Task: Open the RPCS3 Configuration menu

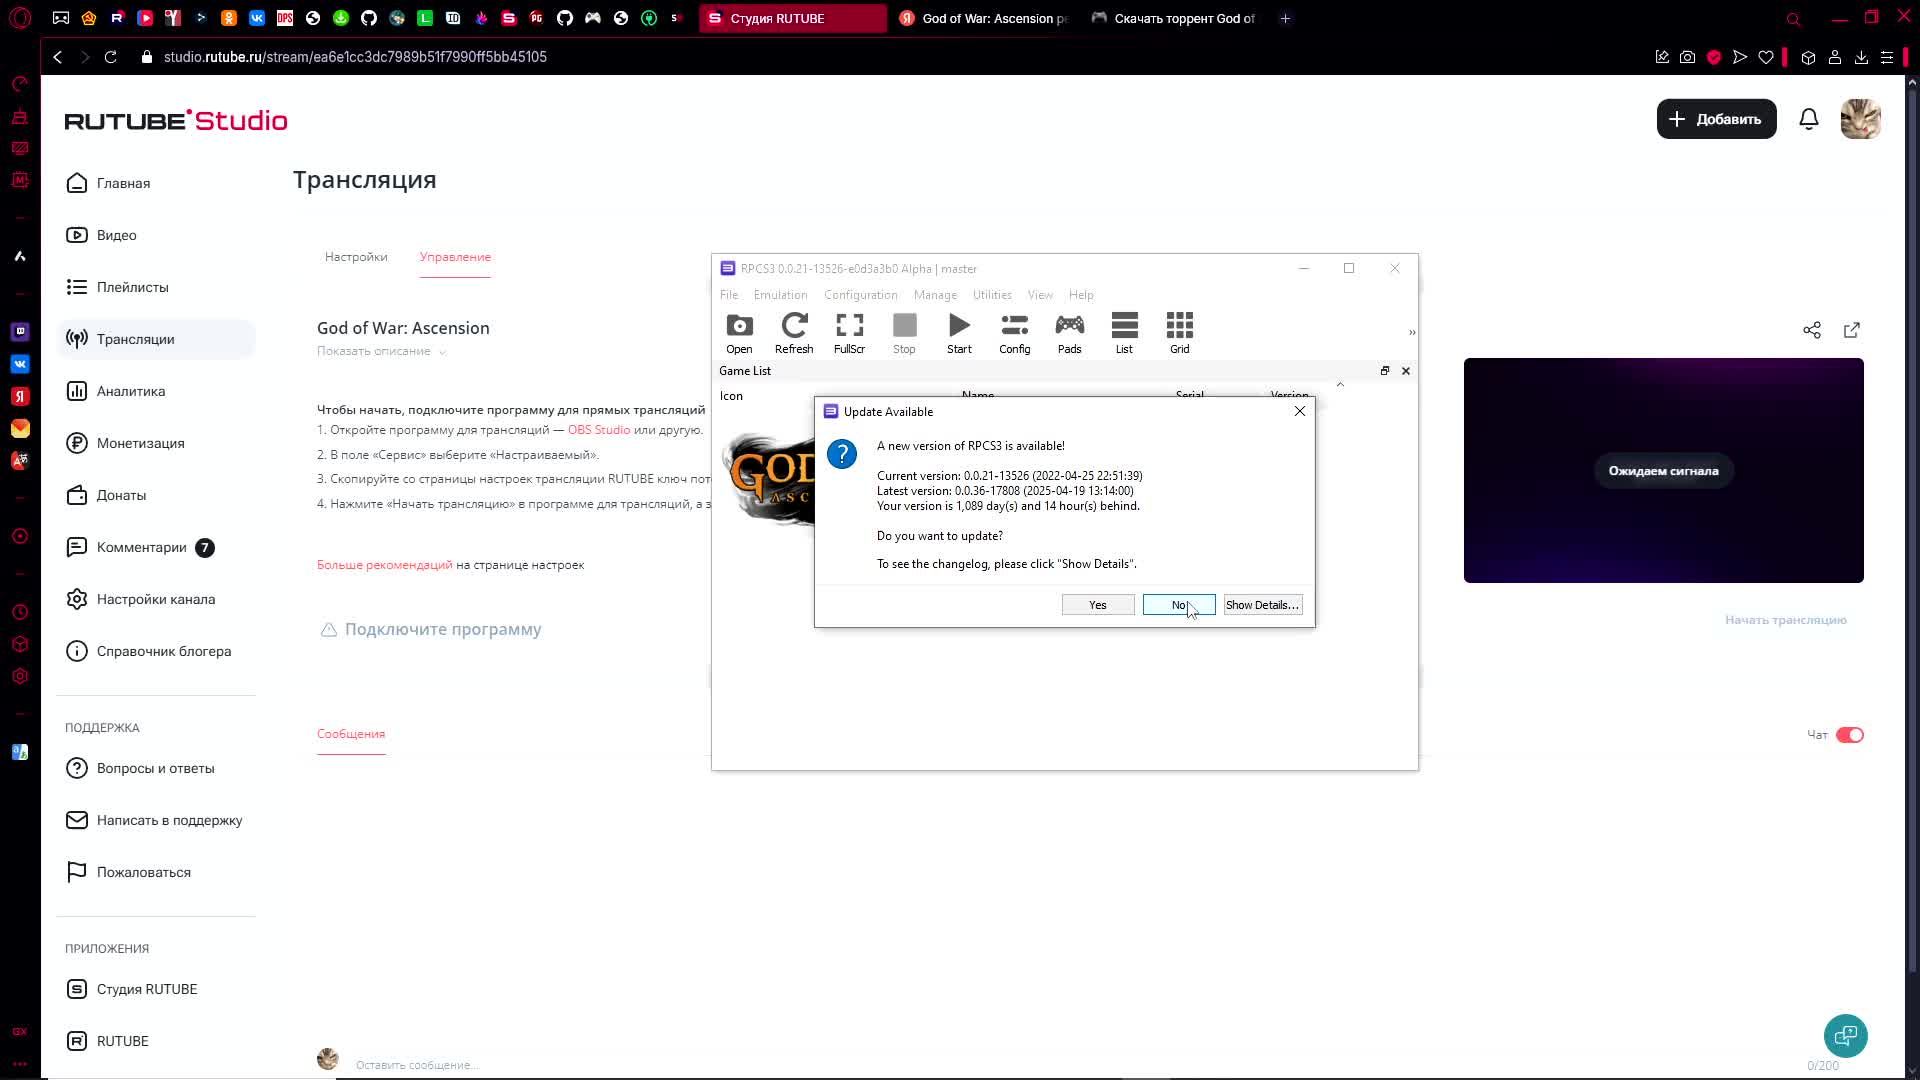Action: pyautogui.click(x=860, y=295)
